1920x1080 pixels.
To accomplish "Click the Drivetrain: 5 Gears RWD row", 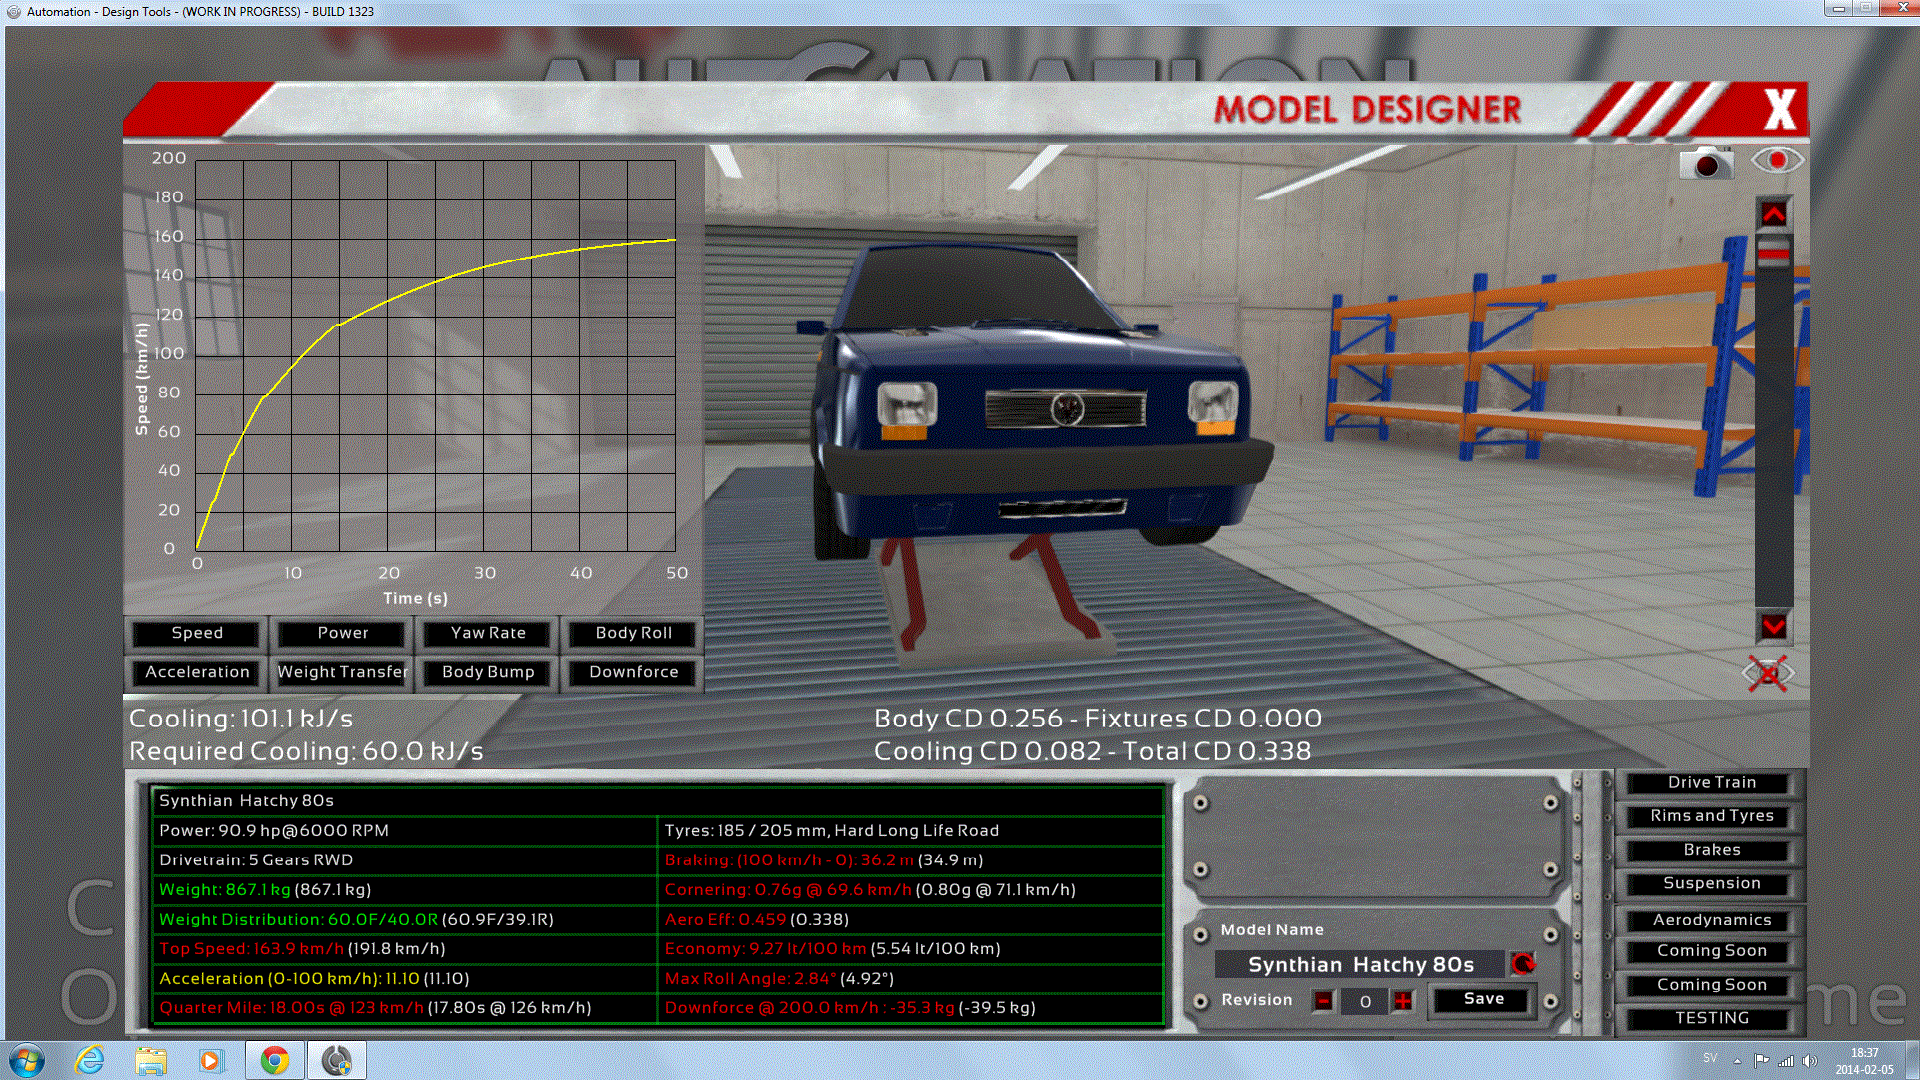I will (x=405, y=860).
